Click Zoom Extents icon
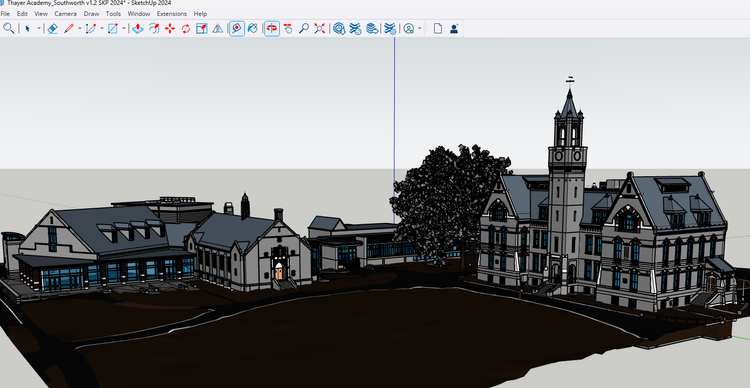This screenshot has width=750, height=388. point(320,29)
